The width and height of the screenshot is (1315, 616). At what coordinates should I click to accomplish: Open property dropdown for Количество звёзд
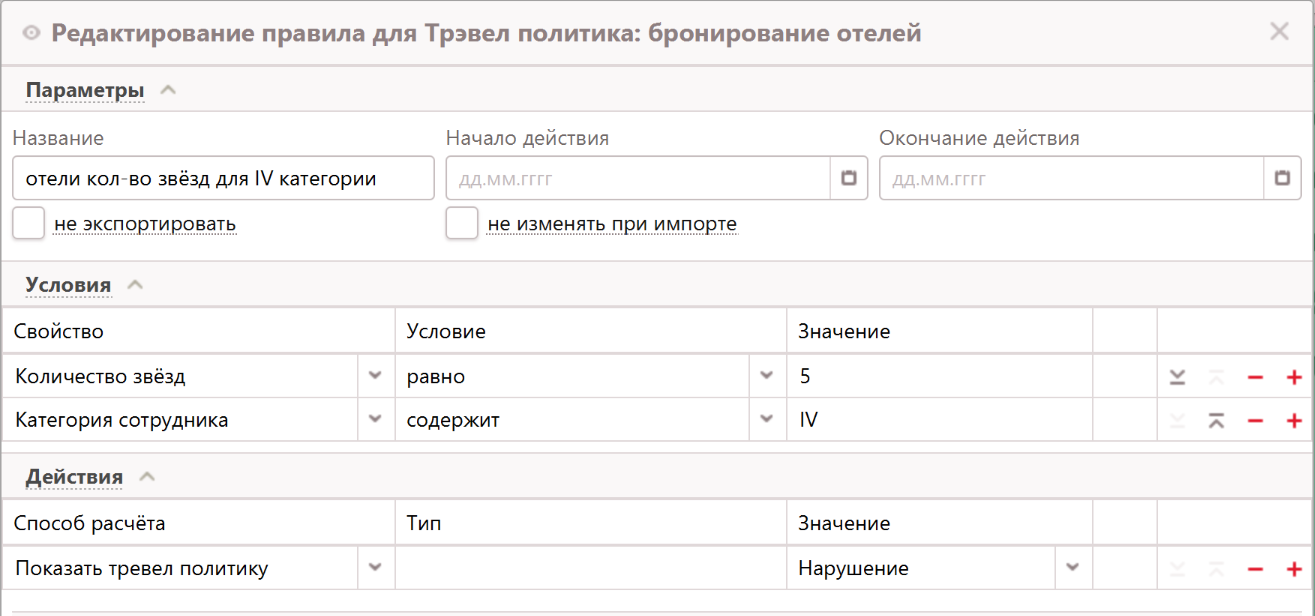375,377
